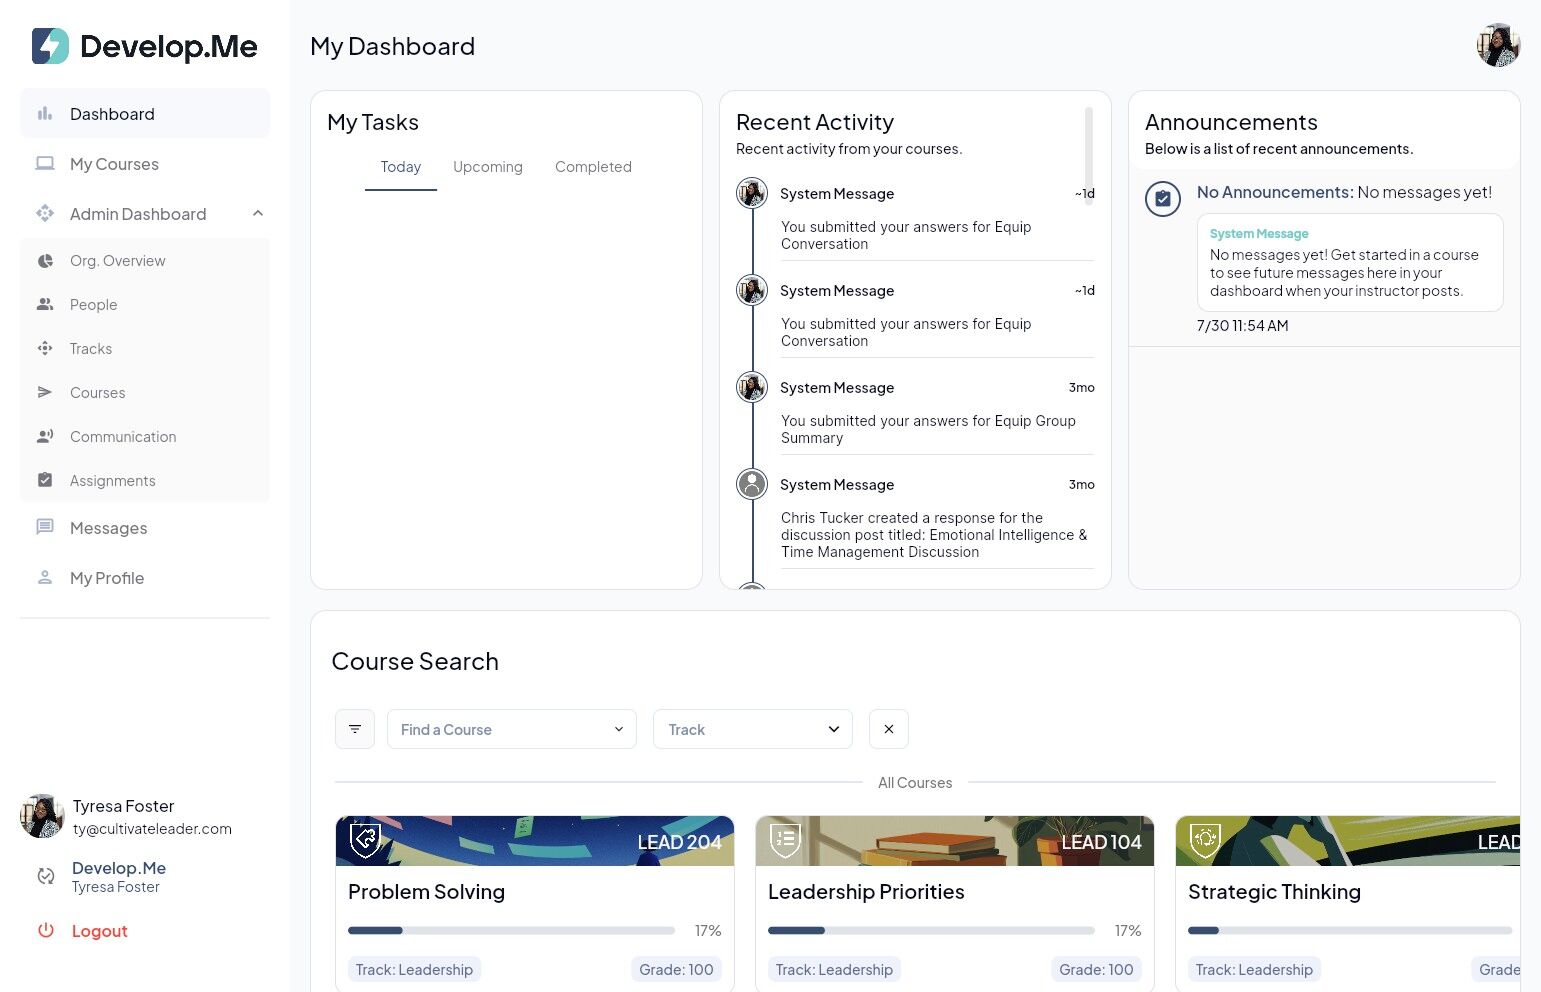This screenshot has width=1541, height=992.
Task: Switch to the Upcoming tasks tab
Action: [x=488, y=167]
